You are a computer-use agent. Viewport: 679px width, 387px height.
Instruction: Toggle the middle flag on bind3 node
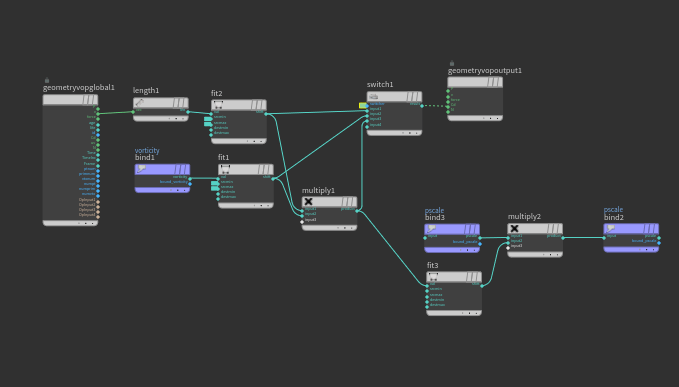tap(471, 229)
